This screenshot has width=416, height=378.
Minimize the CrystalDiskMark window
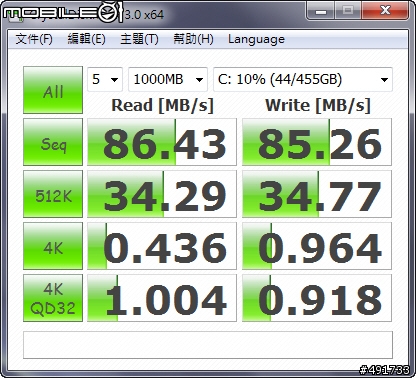click(321, 11)
